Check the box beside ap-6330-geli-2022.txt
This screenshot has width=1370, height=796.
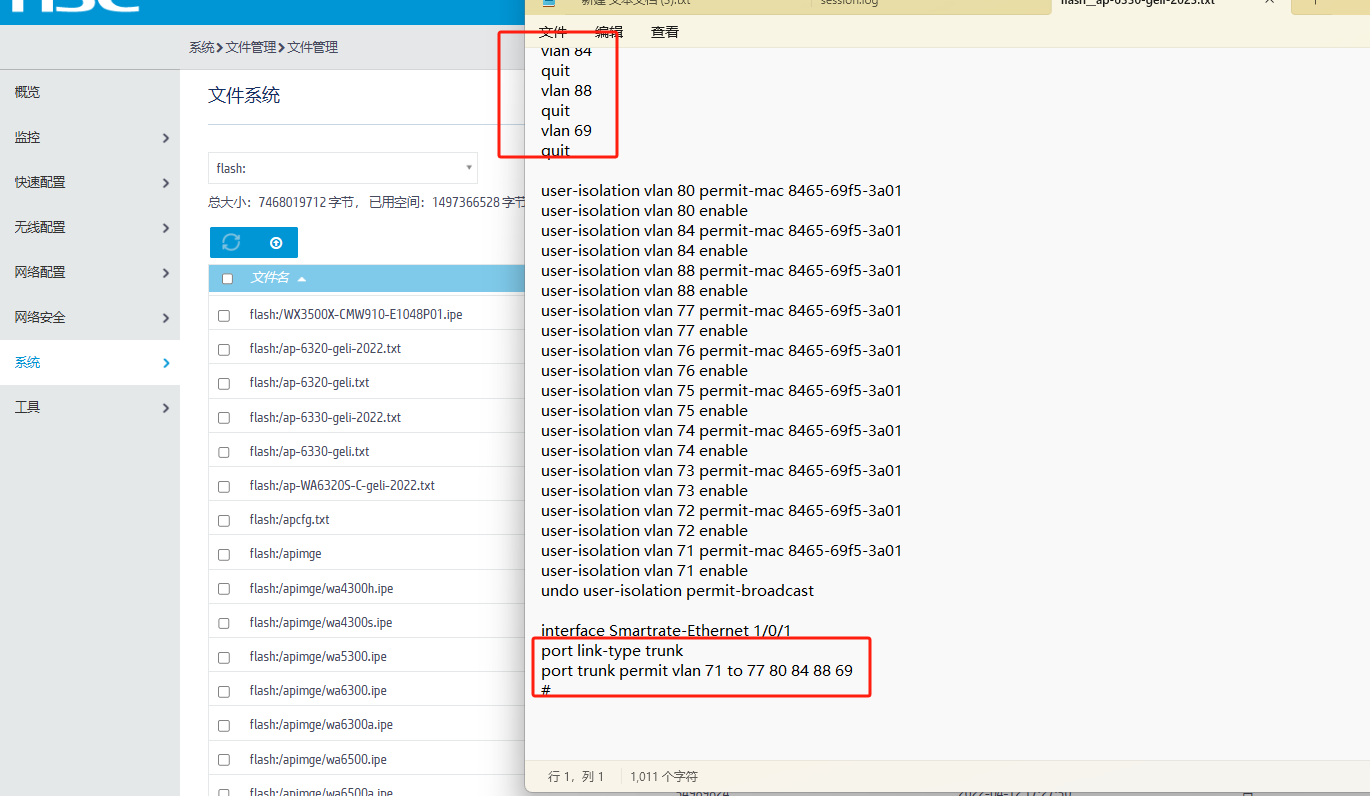224,418
